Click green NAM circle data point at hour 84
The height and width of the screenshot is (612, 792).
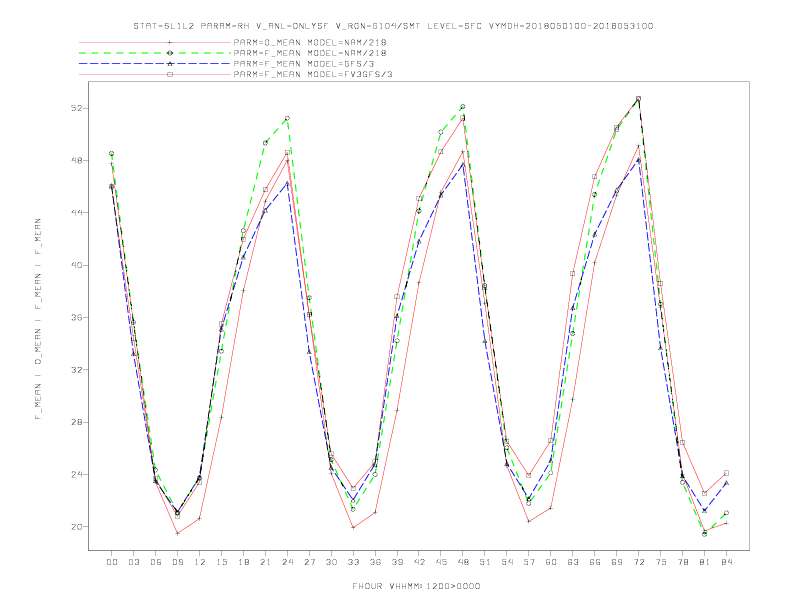click(726, 513)
